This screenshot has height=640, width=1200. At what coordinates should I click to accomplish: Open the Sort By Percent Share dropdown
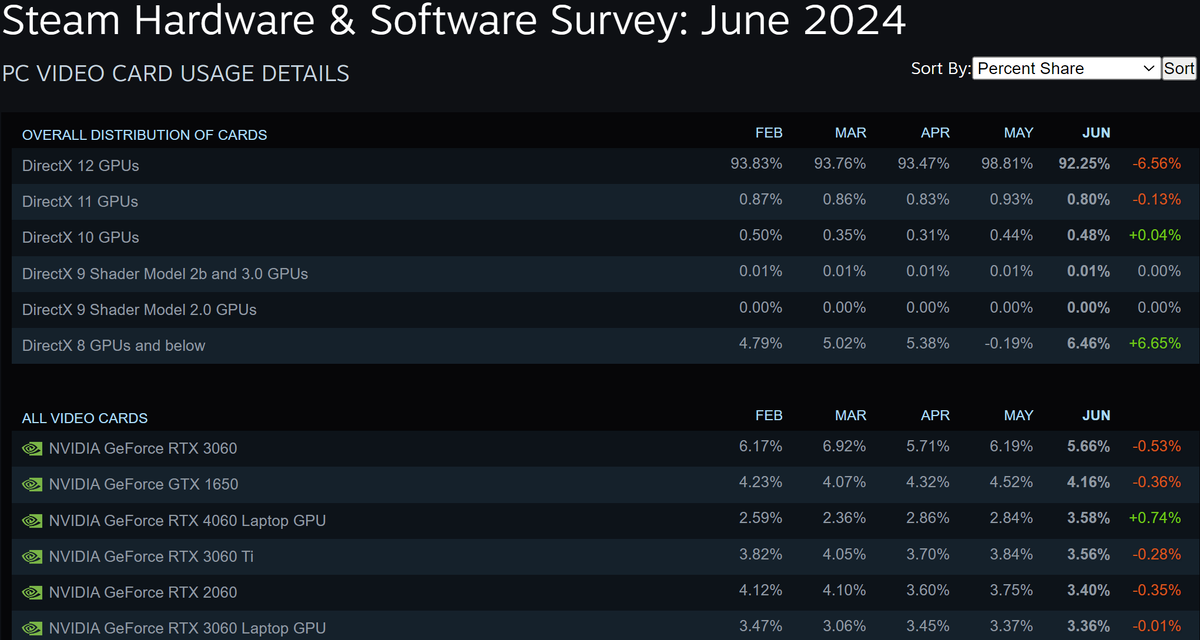[x=1066, y=68]
